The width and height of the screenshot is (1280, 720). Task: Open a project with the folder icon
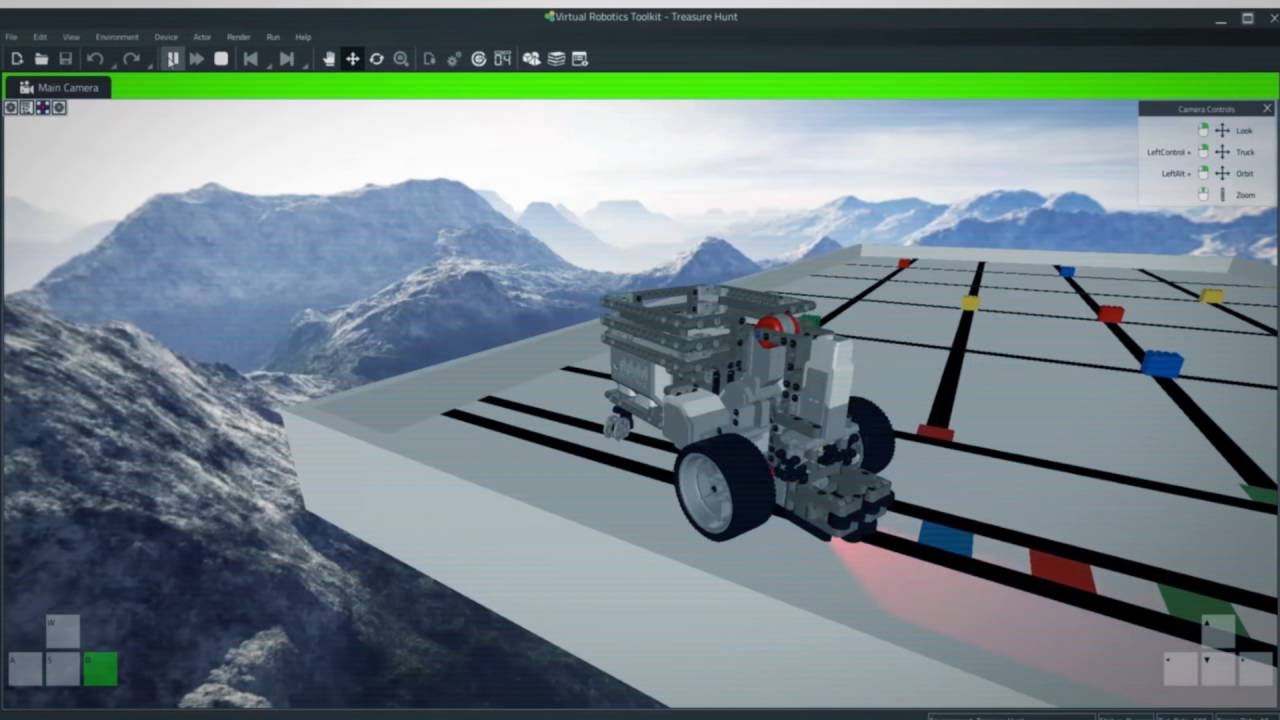coord(41,59)
